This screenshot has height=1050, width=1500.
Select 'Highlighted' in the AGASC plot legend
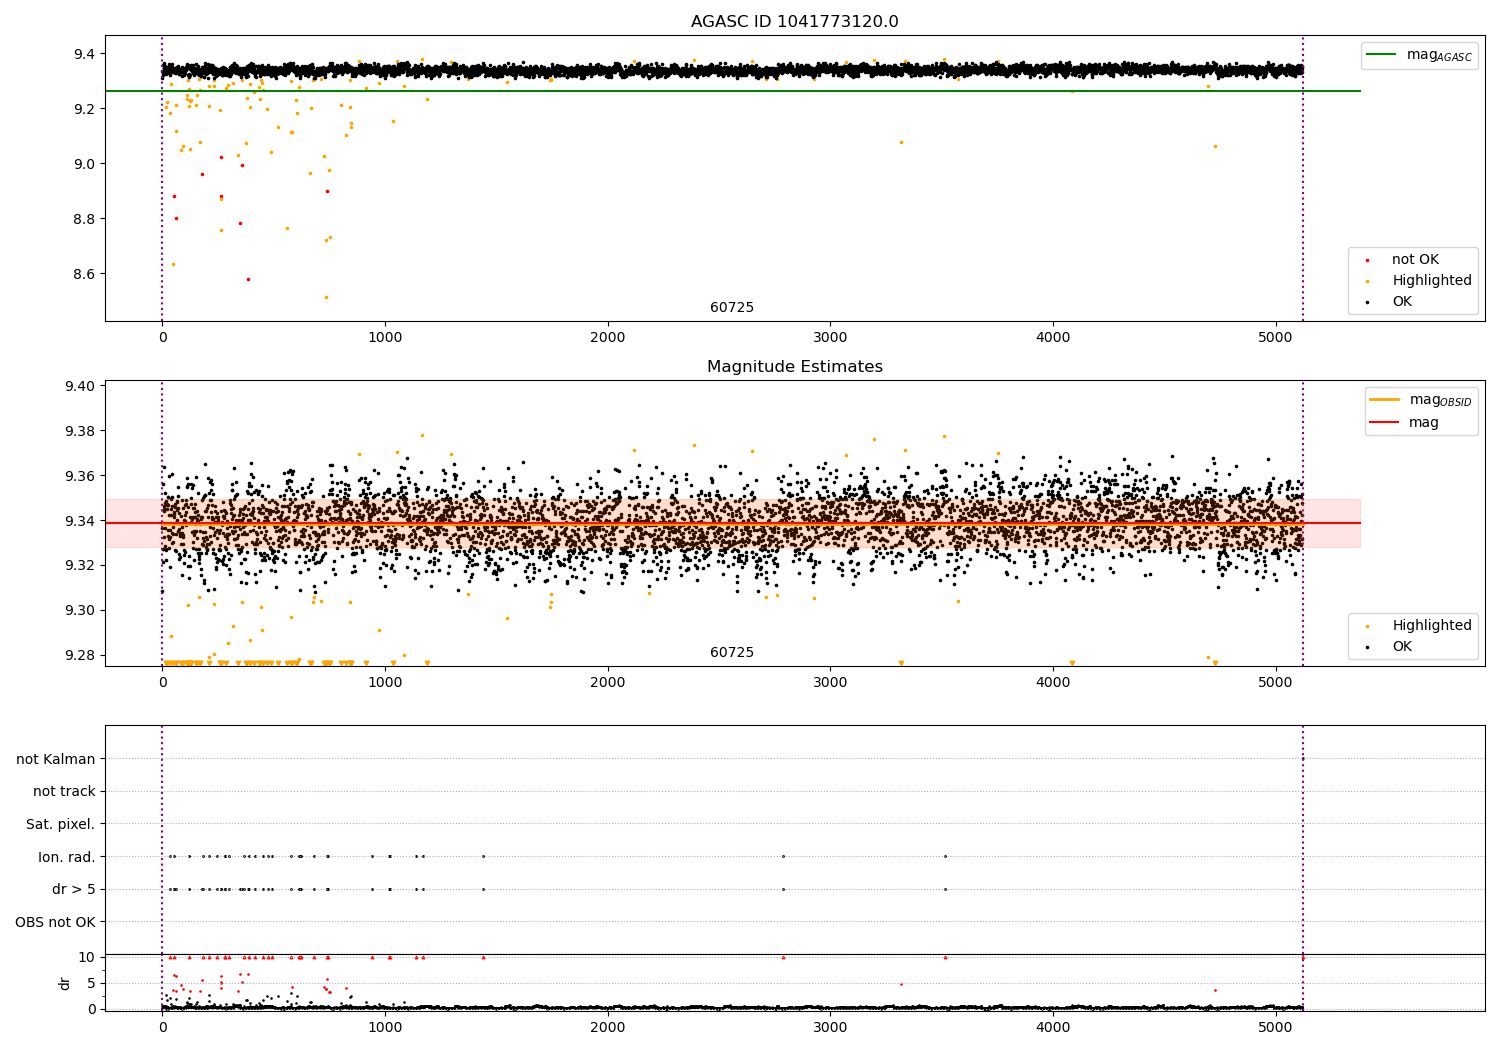[1431, 281]
